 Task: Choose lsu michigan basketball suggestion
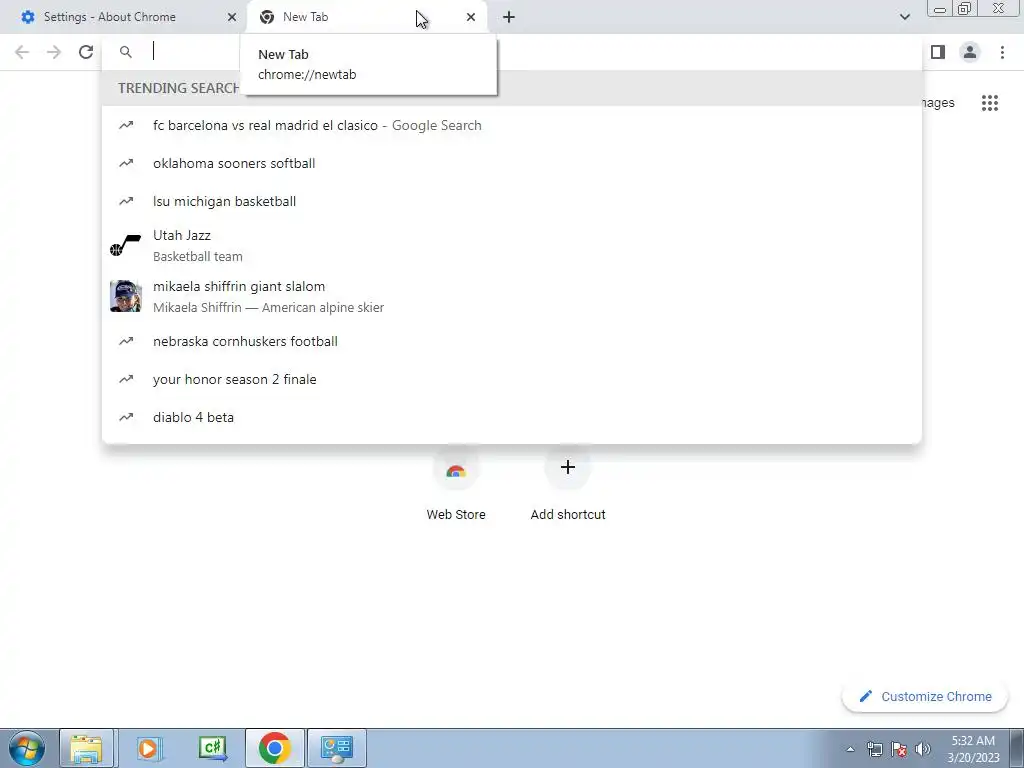coord(512,201)
